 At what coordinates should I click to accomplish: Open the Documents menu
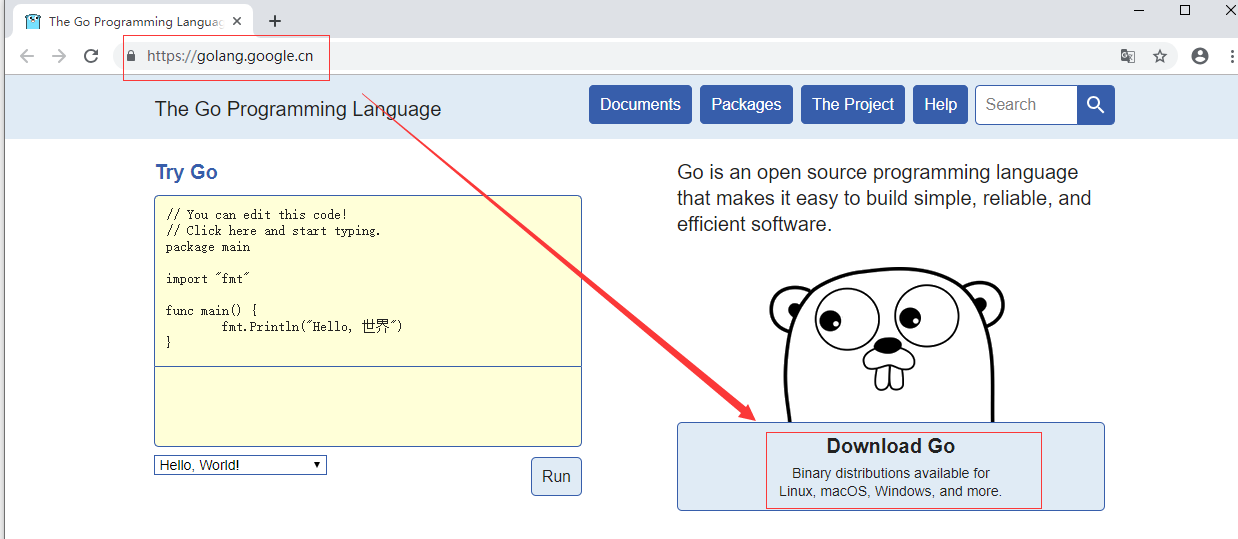pyautogui.click(x=640, y=105)
